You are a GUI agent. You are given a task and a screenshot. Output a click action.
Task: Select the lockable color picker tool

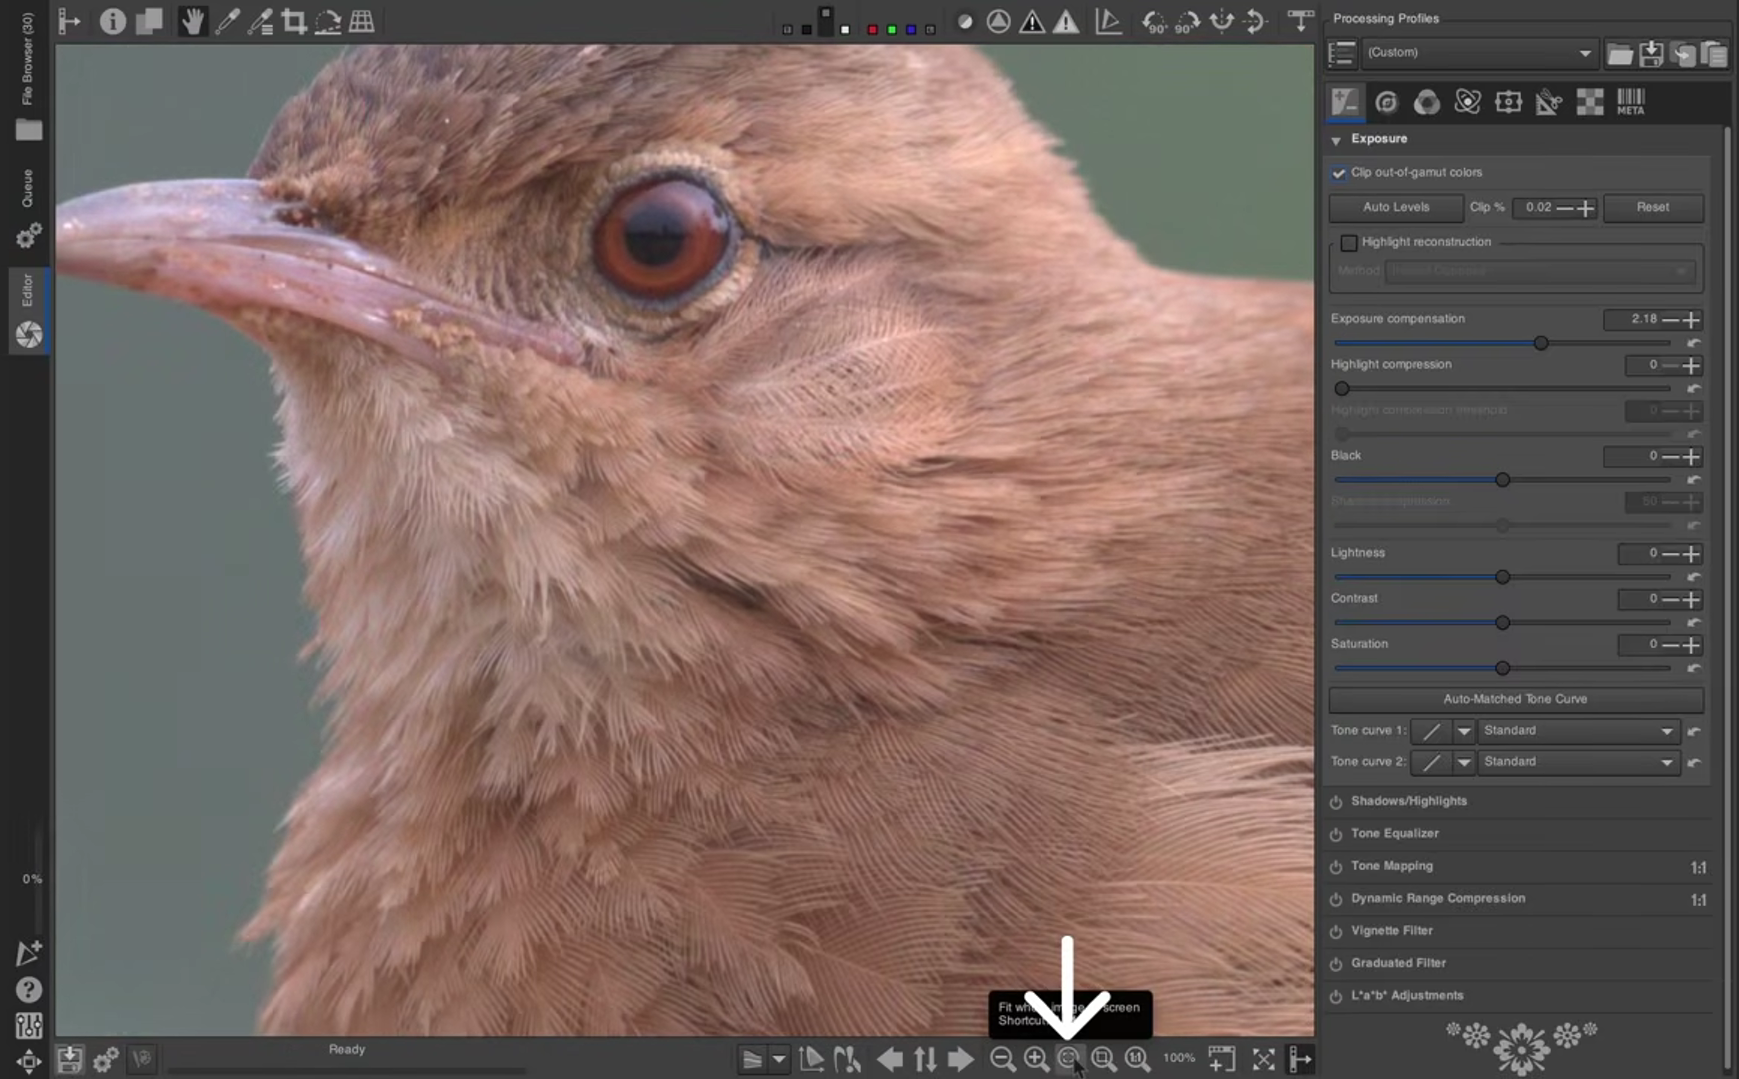click(260, 21)
